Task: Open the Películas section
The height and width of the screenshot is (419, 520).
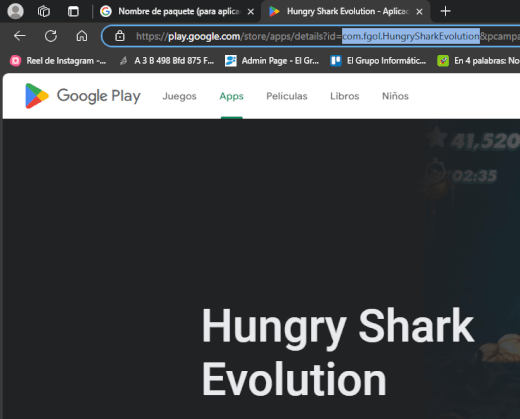Action: point(287,96)
